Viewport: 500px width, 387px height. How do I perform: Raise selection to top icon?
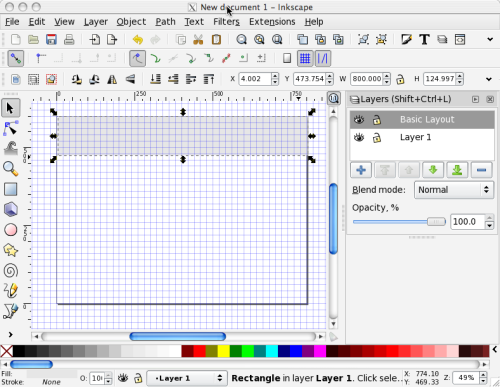(x=209, y=79)
